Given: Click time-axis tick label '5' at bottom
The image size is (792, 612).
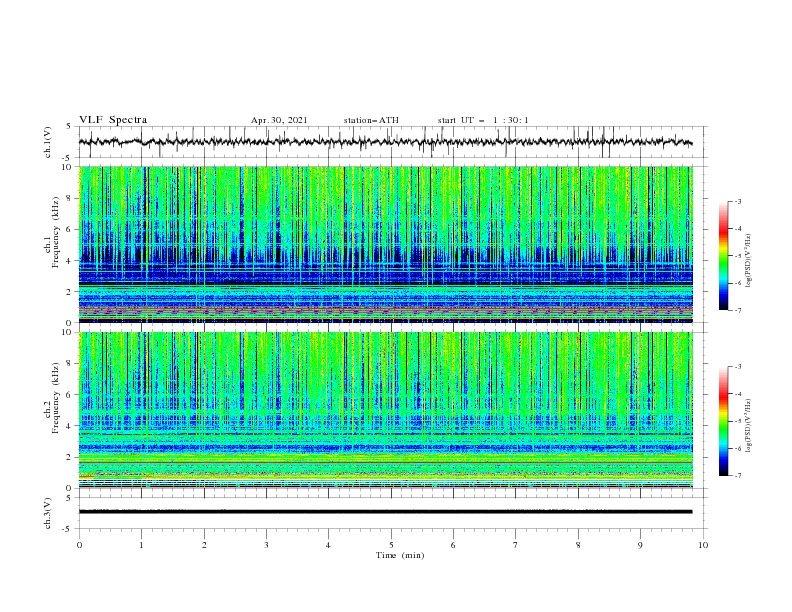Looking at the screenshot, I should click(391, 545).
